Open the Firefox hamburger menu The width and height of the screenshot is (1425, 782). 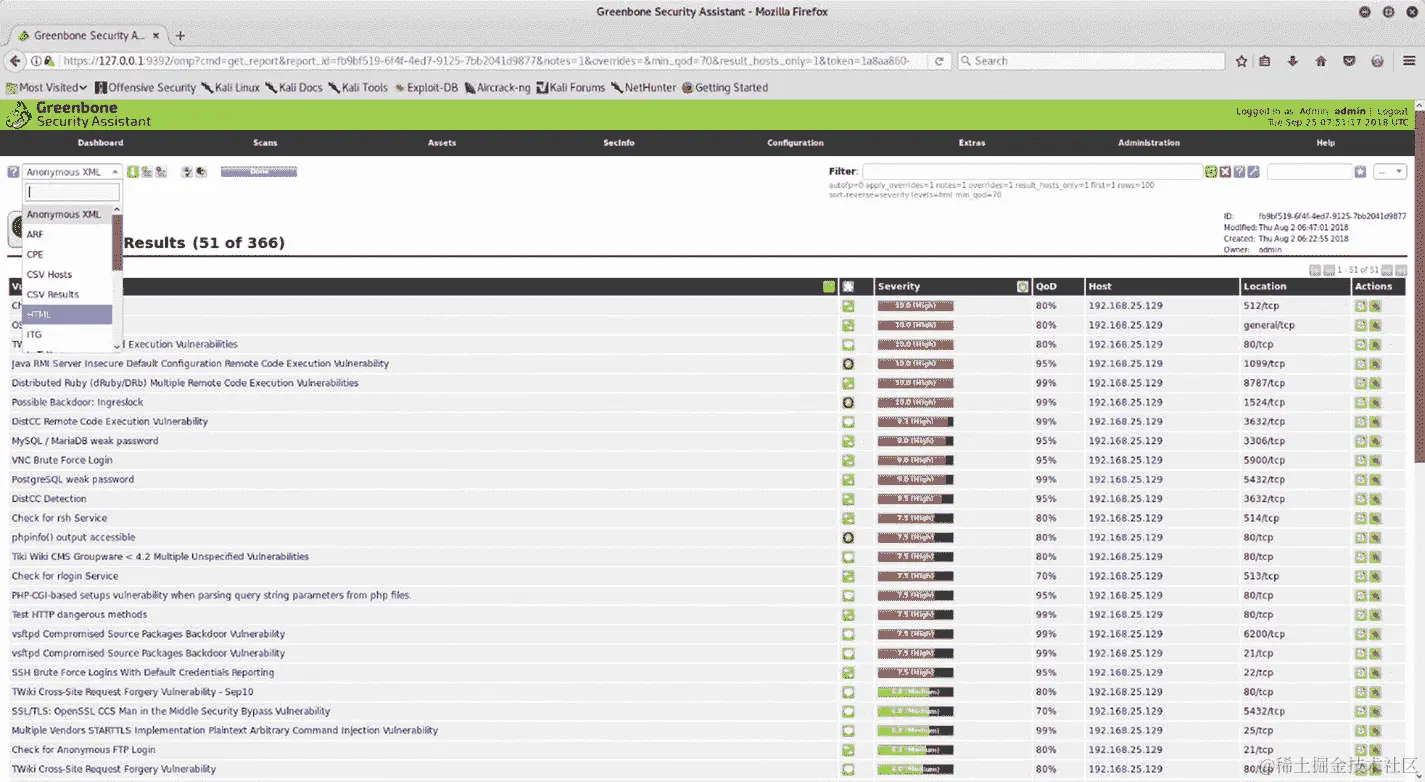pos(1408,61)
